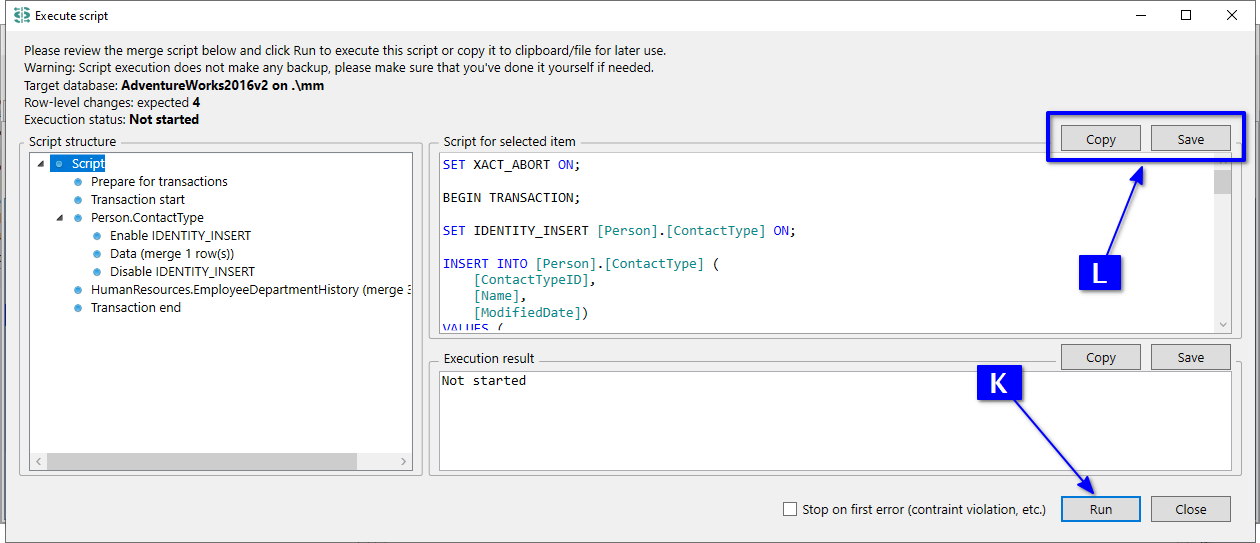Click the script viewer vertical scrollbar thumb

click(x=1222, y=182)
